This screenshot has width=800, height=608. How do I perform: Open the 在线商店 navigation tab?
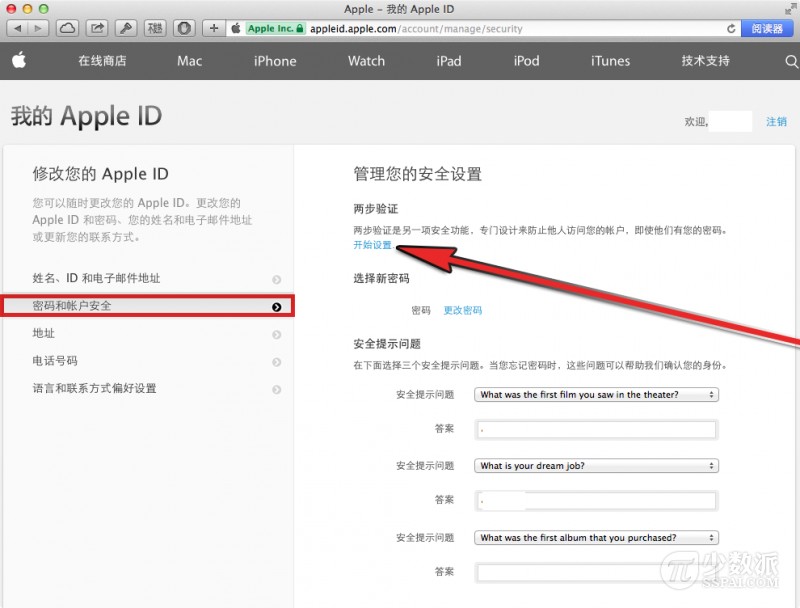click(x=103, y=61)
